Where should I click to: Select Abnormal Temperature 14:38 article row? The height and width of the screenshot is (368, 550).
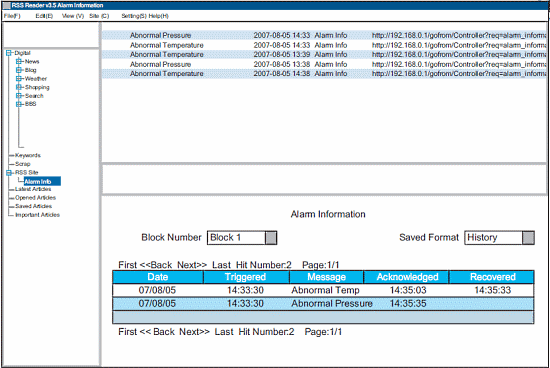click(324, 74)
